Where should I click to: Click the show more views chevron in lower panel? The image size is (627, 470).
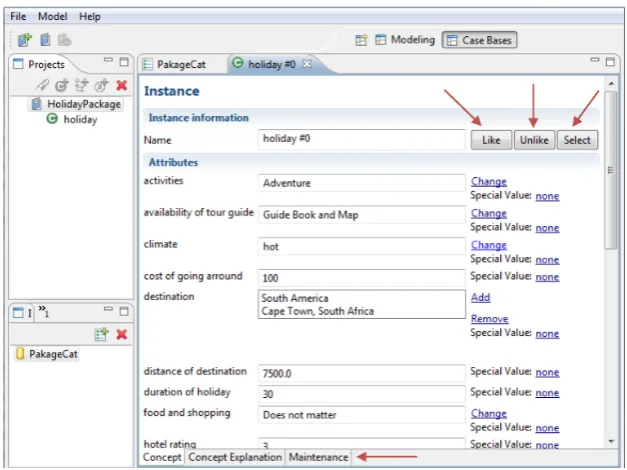(44, 311)
